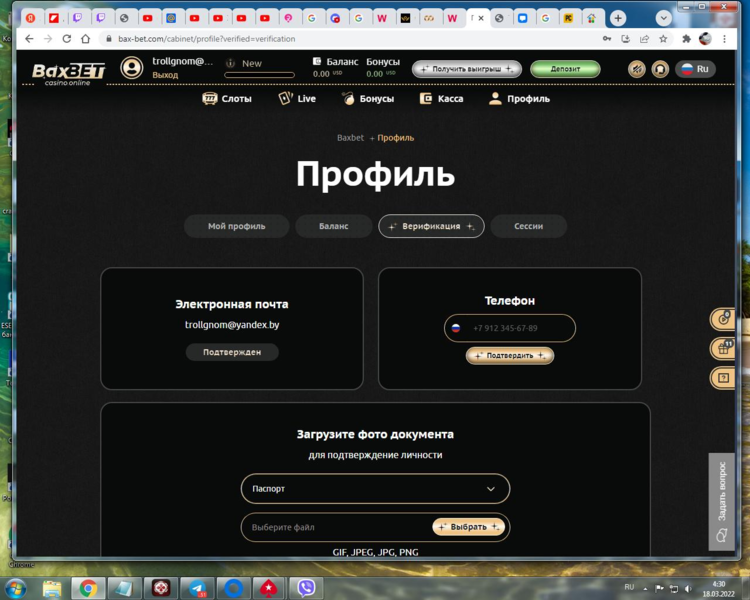Screen dimensions: 750x600
Task: Open the user avatar icon in header
Action: pos(132,67)
